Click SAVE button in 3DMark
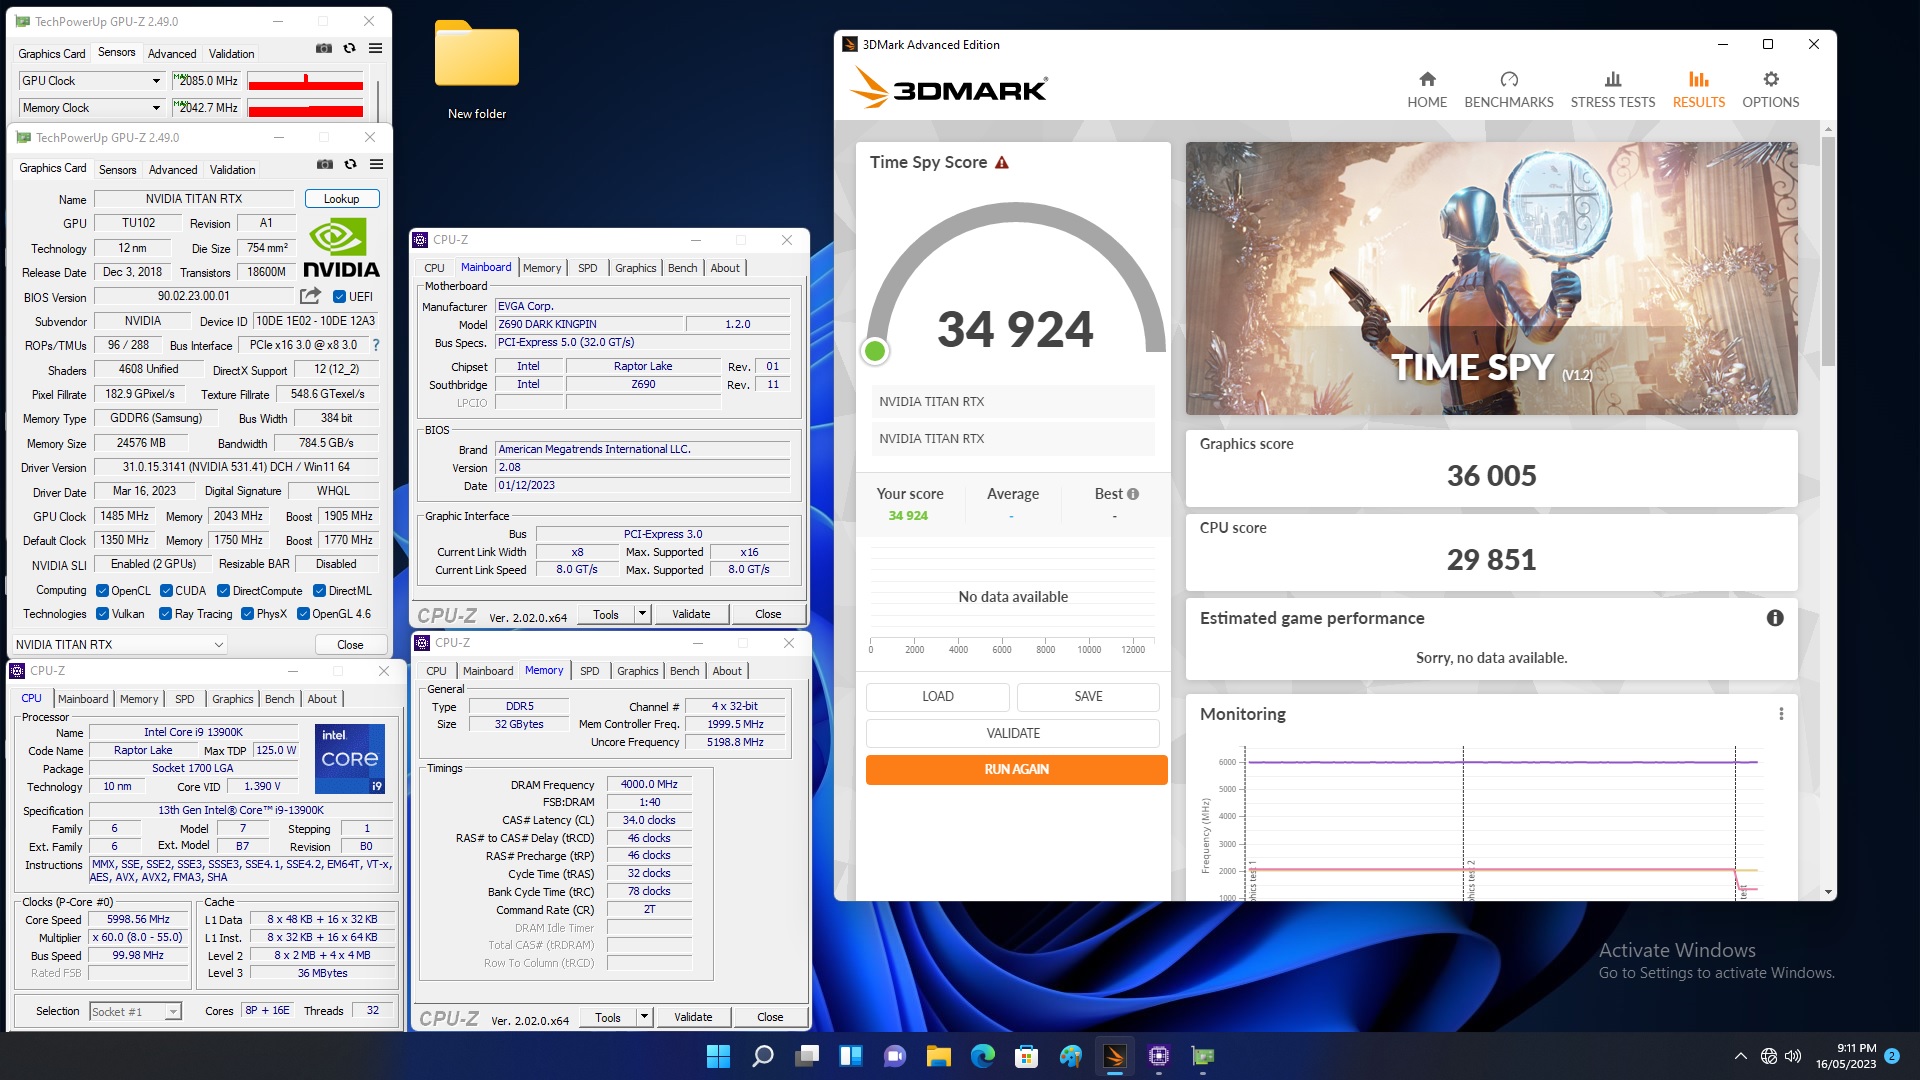 pos(1088,696)
